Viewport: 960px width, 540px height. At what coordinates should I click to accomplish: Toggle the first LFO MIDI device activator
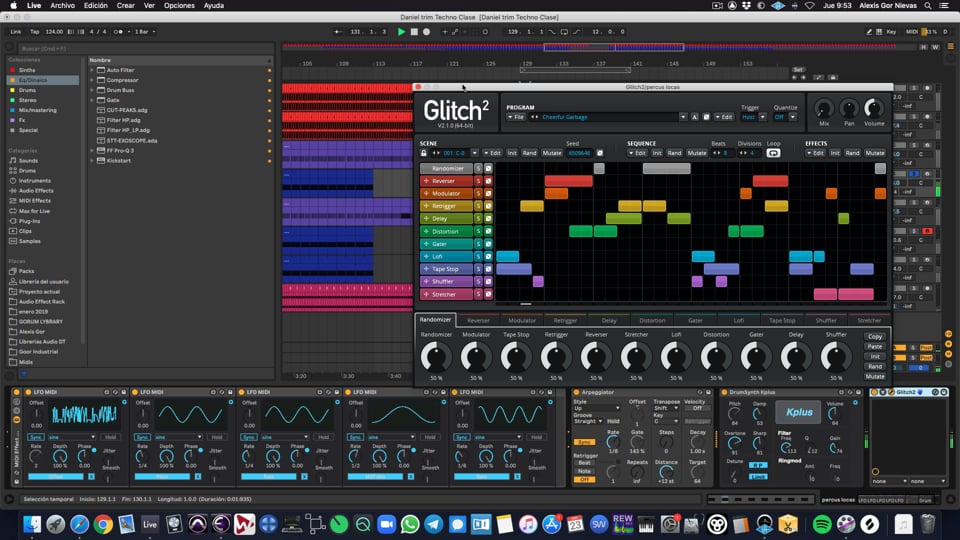[x=28, y=392]
